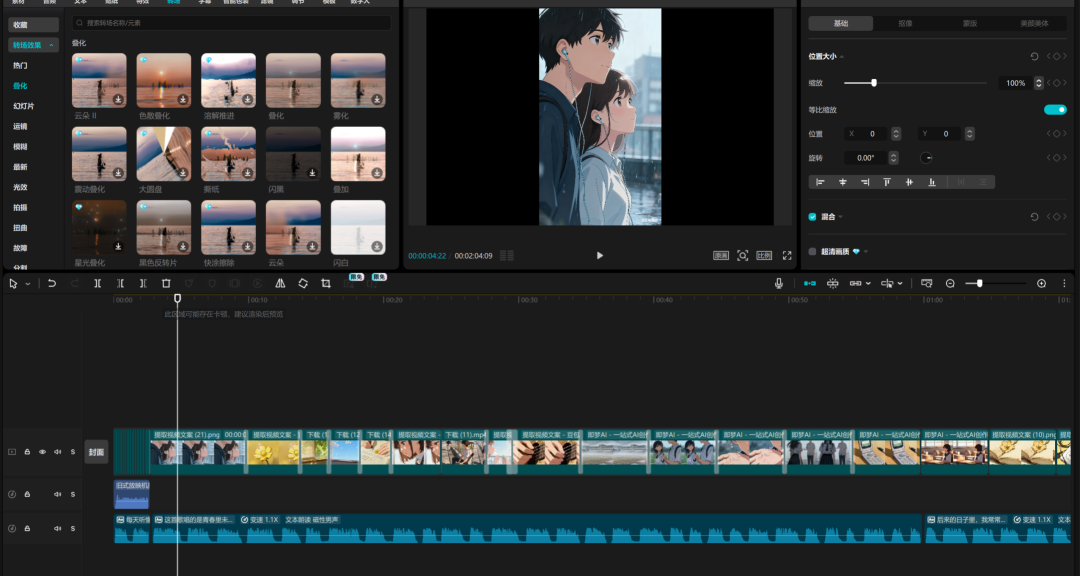Switch to the 美颜美体 tab
Image resolution: width=1080 pixels, height=576 pixels.
pyautogui.click(x=1034, y=23)
